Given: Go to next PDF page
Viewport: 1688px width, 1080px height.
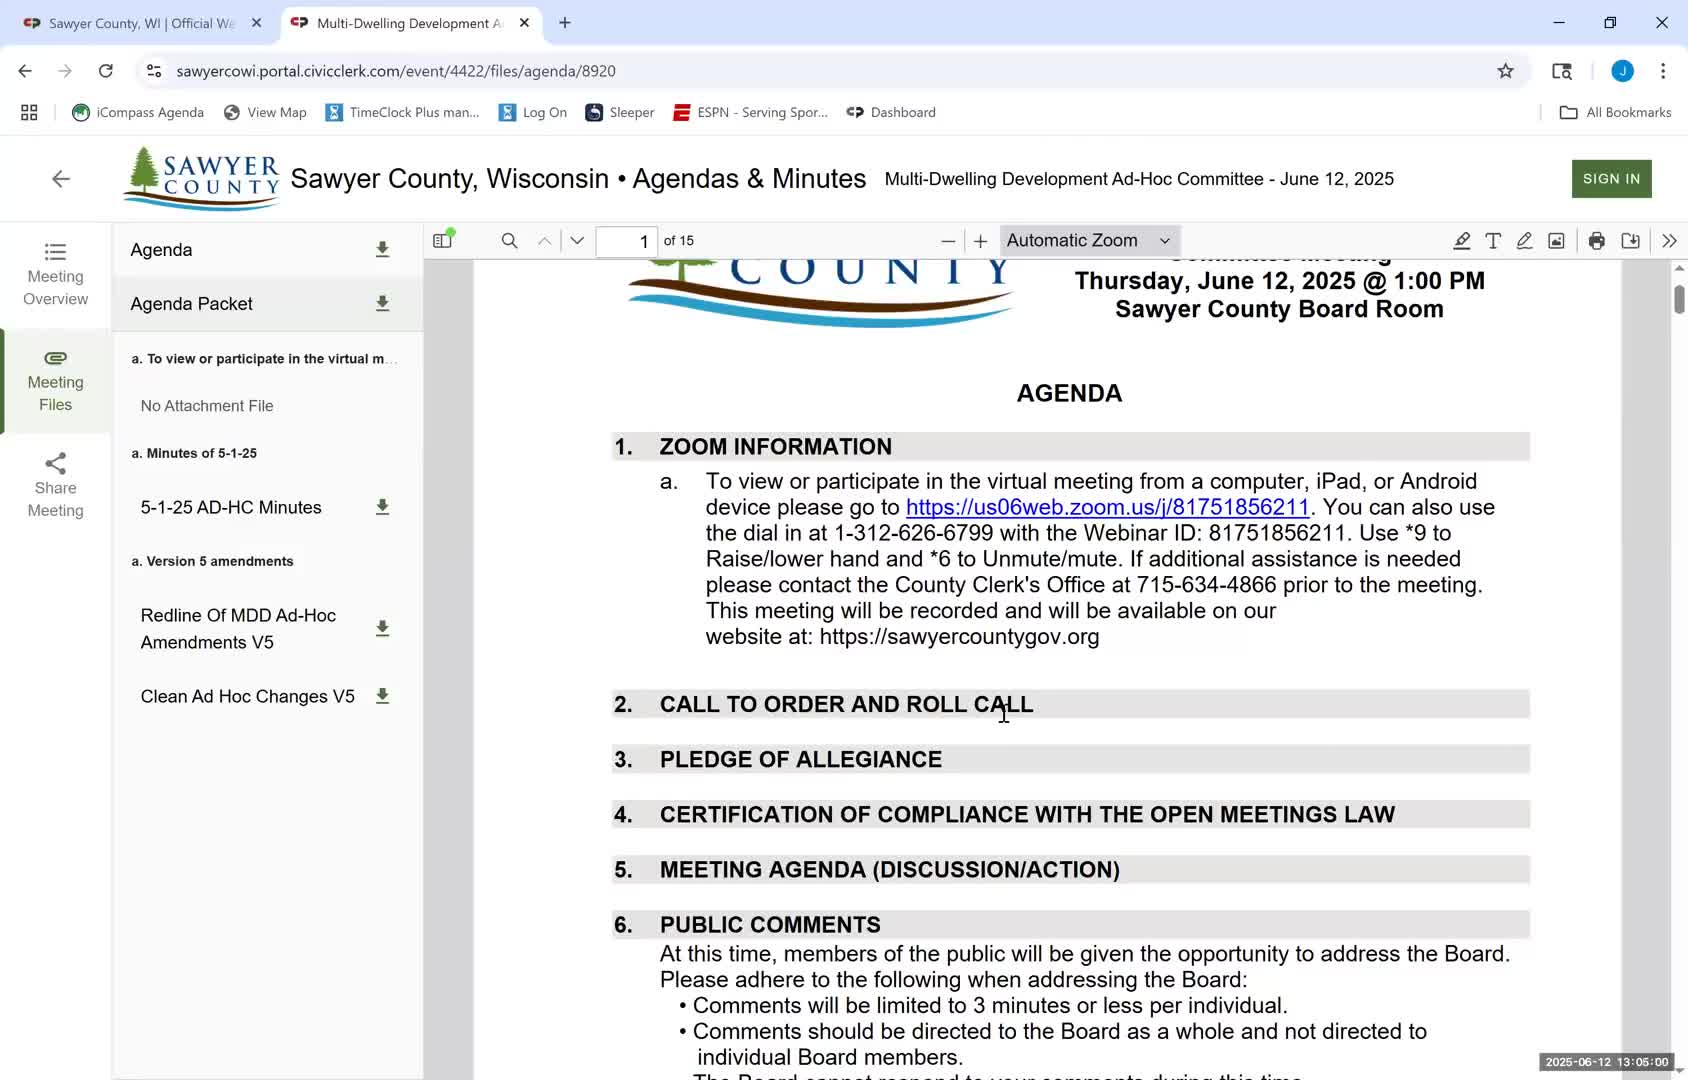Looking at the screenshot, I should click(577, 241).
